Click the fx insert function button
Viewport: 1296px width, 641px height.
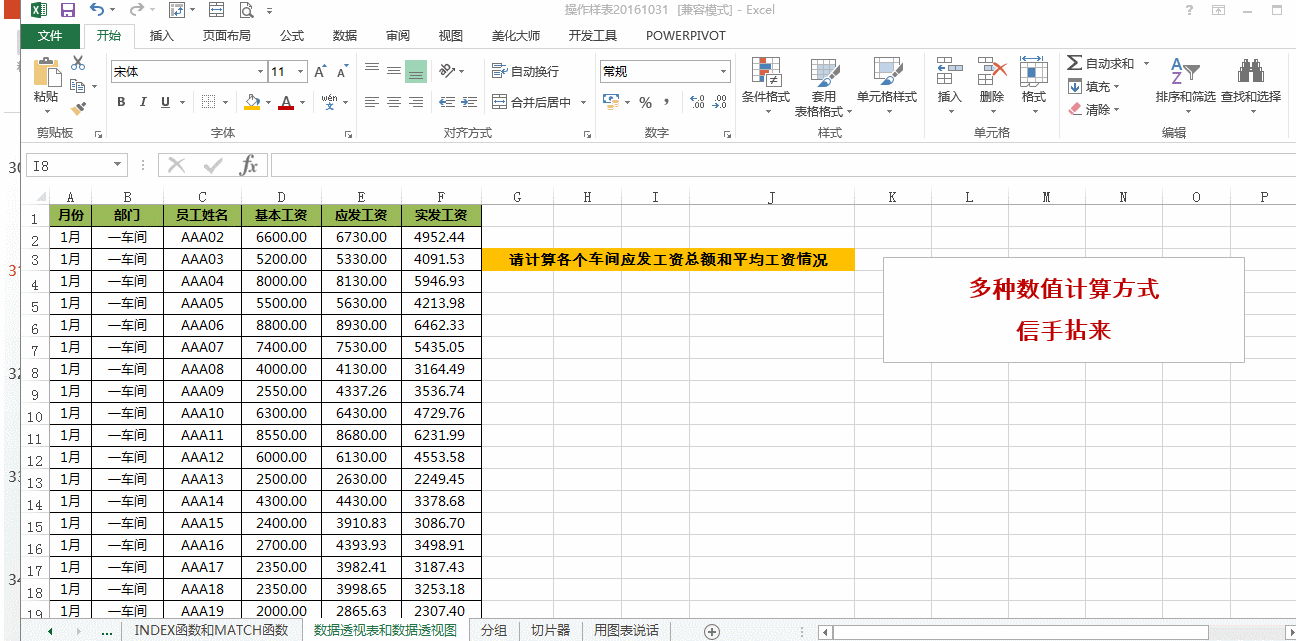tap(249, 166)
